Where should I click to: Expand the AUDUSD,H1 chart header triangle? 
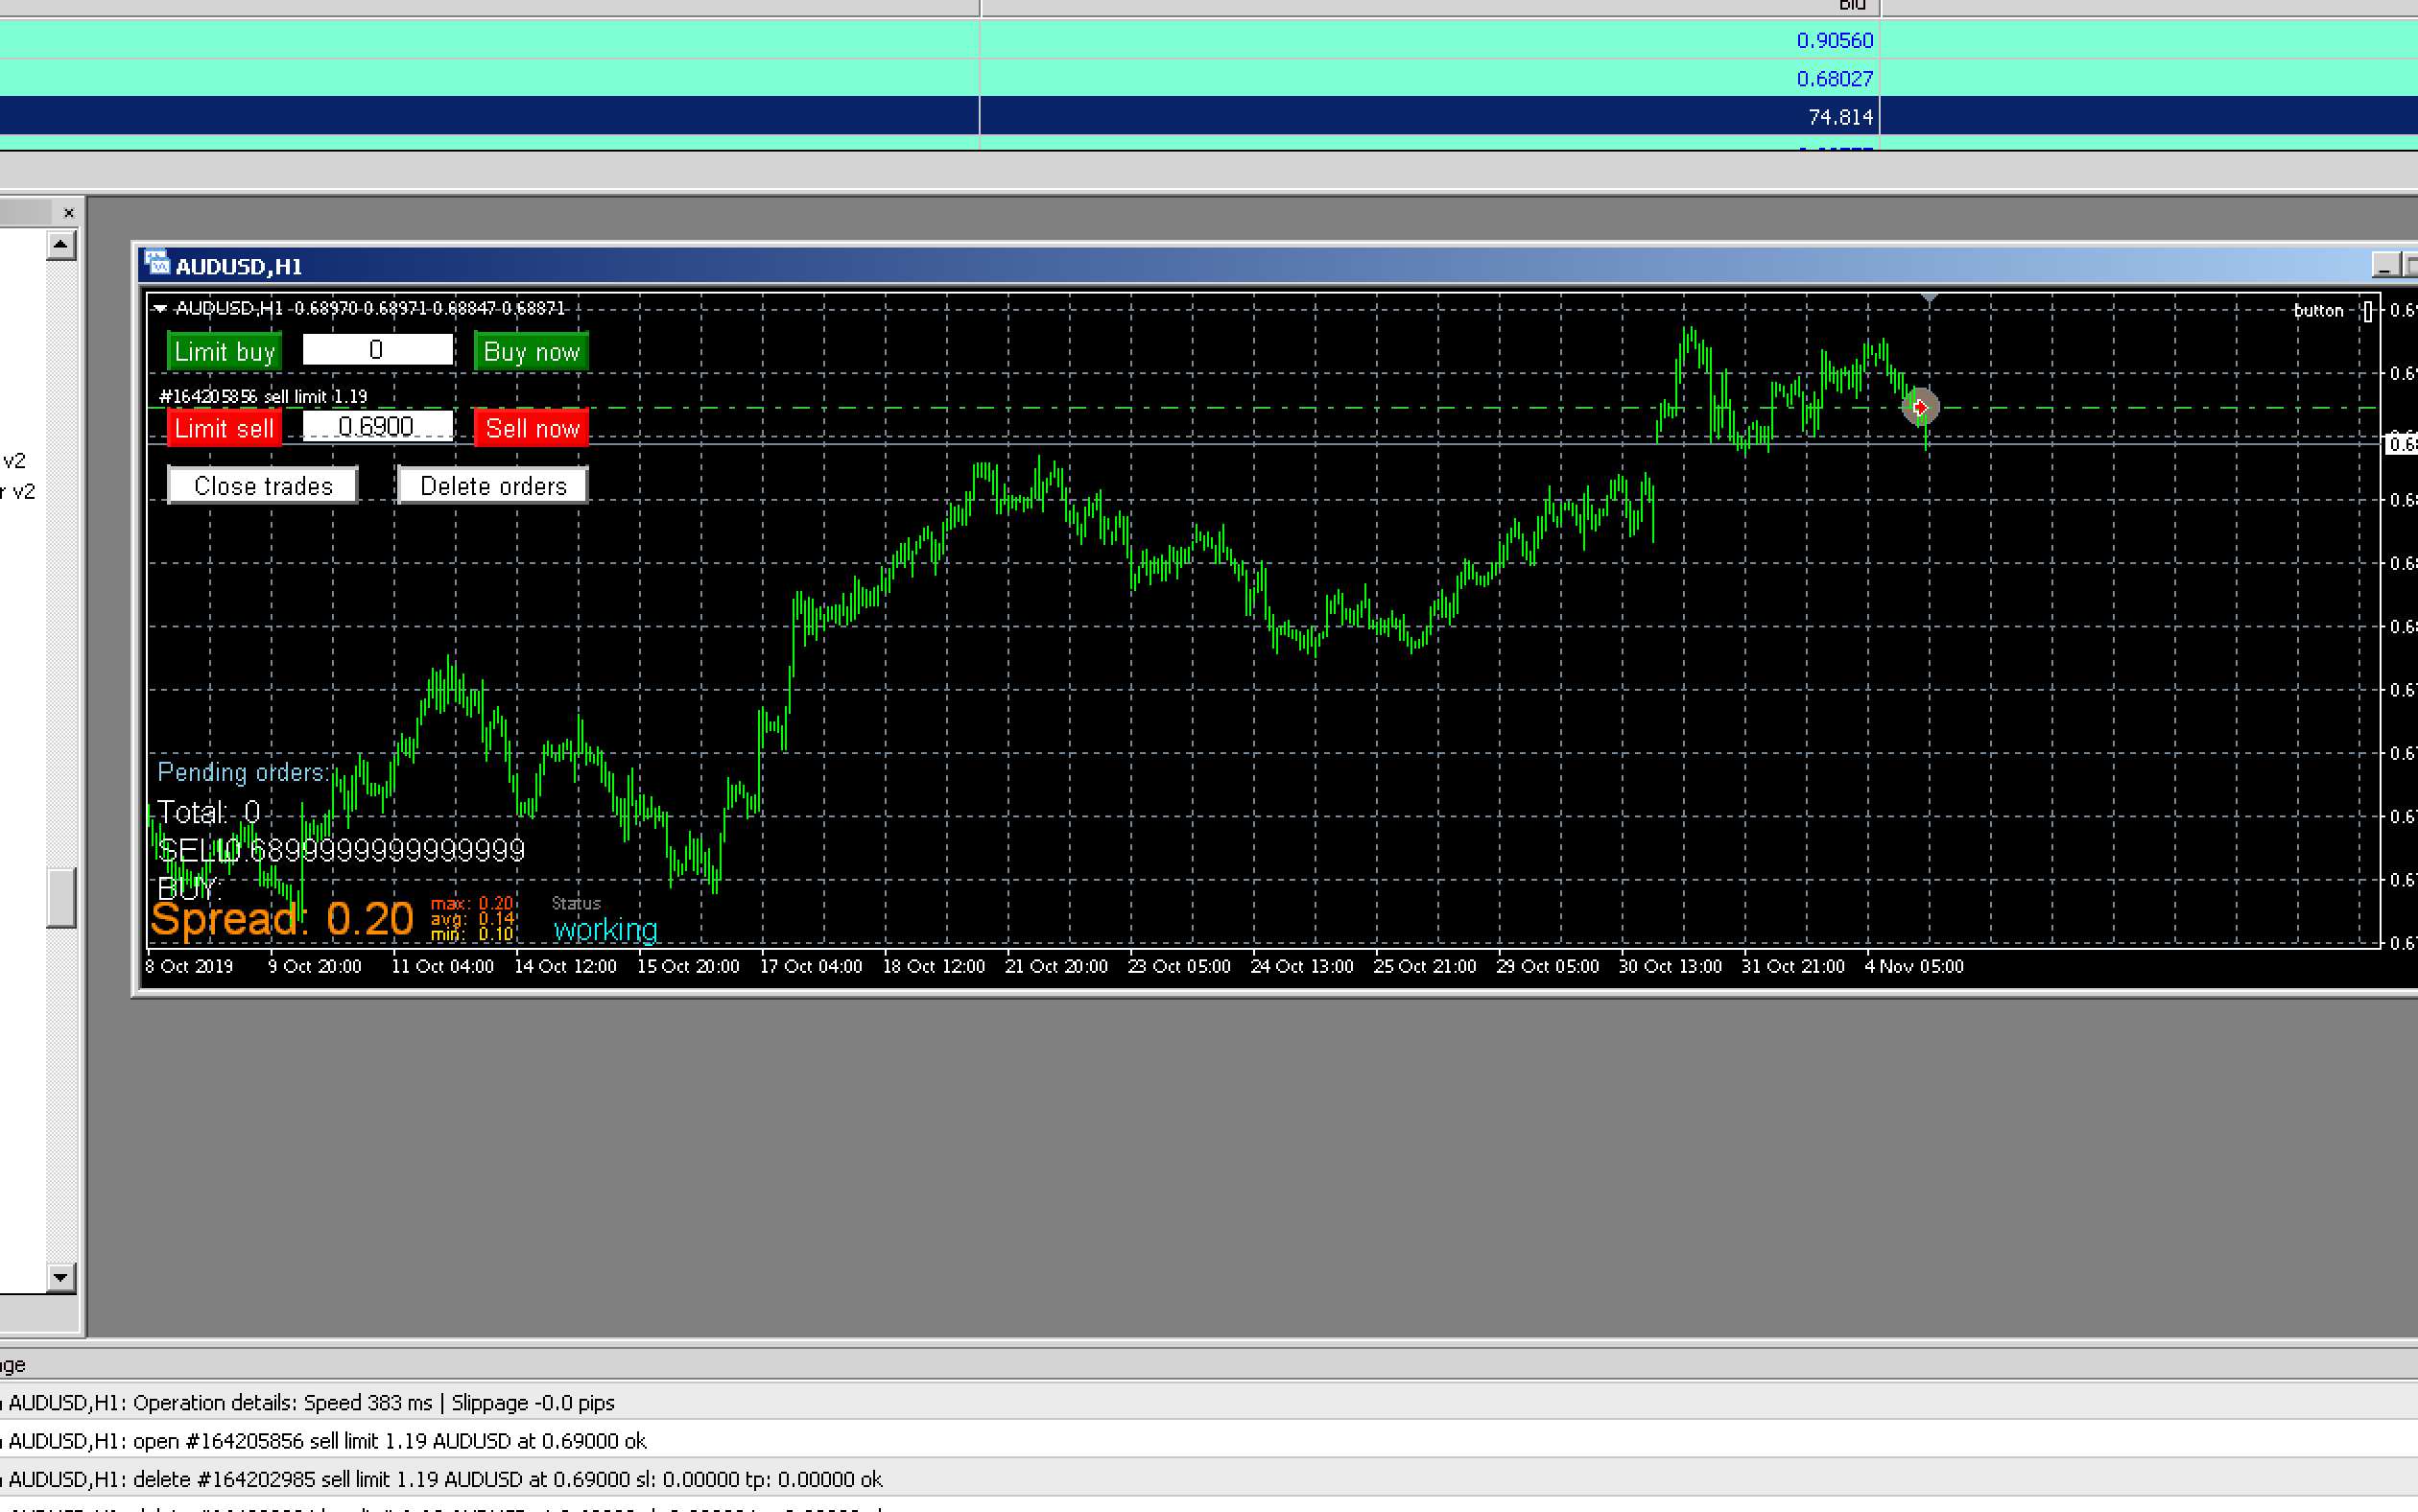[x=160, y=309]
